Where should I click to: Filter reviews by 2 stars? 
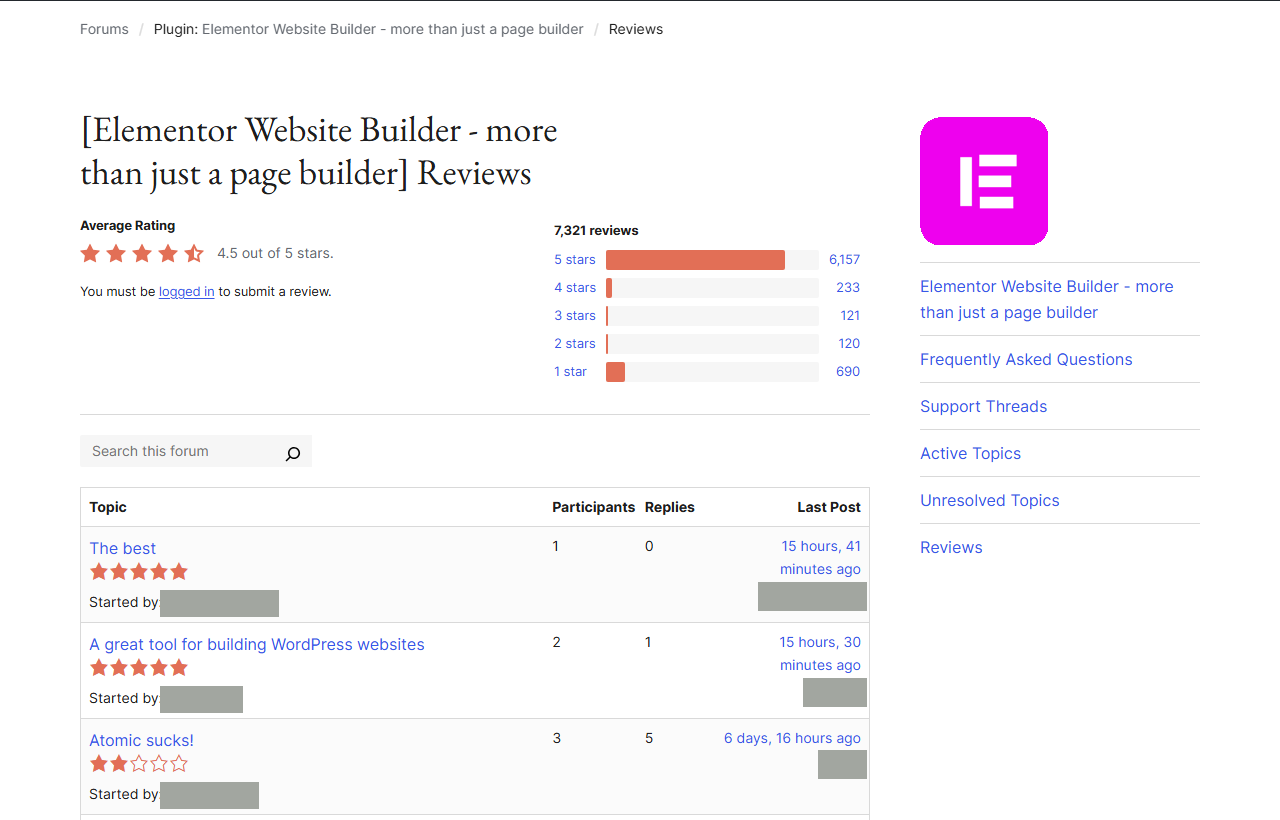pos(575,343)
